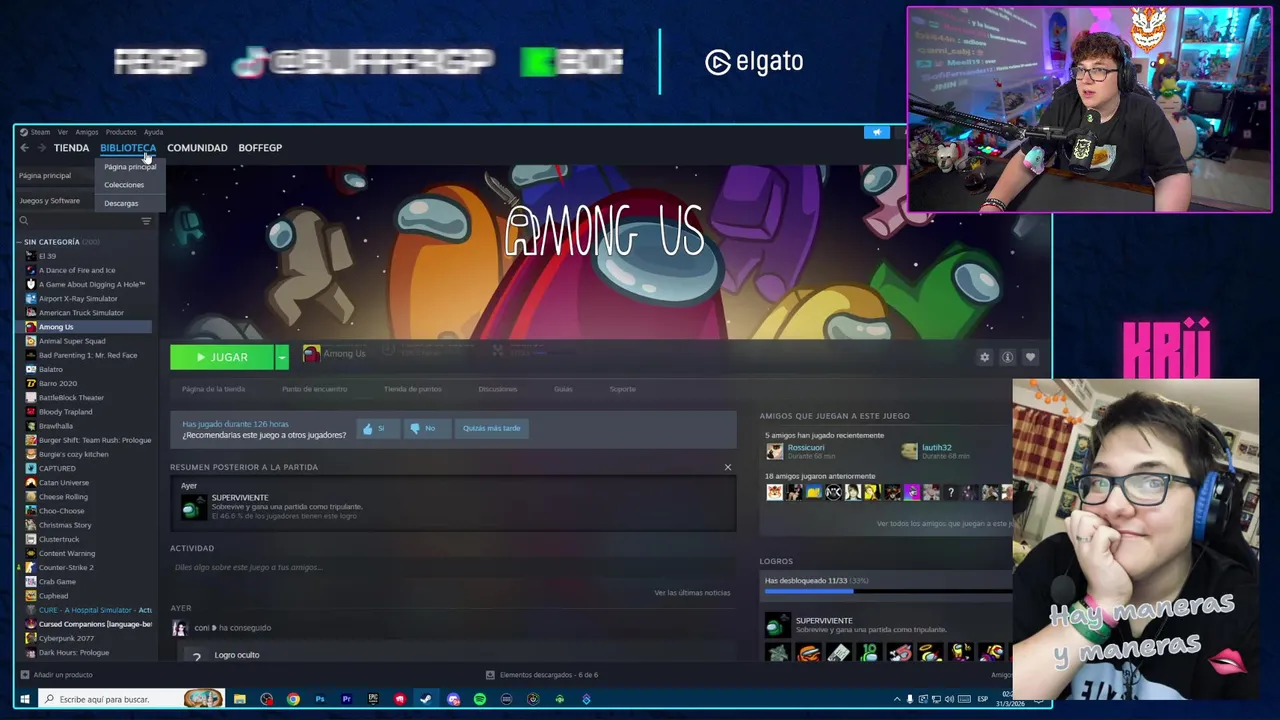Click Ver las últimas noticias link
Screen dimensions: 1280x720
pos(692,593)
